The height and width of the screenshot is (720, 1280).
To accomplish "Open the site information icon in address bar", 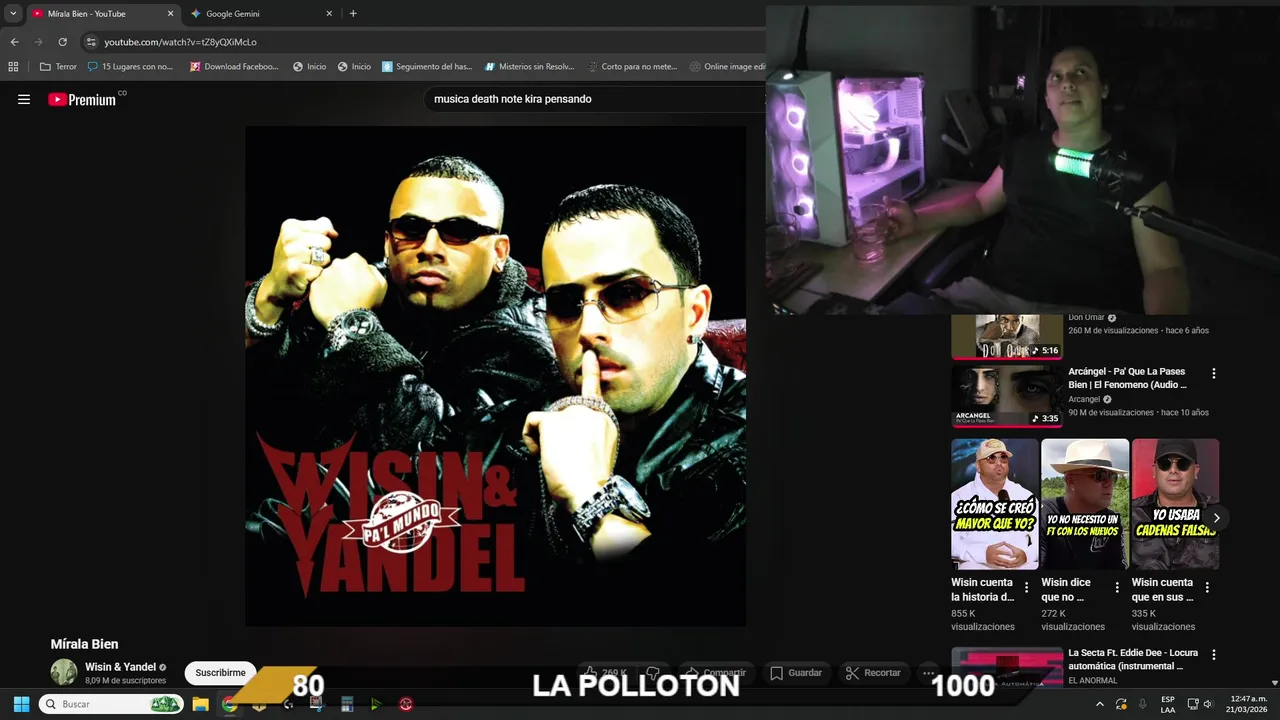I will coord(92,42).
